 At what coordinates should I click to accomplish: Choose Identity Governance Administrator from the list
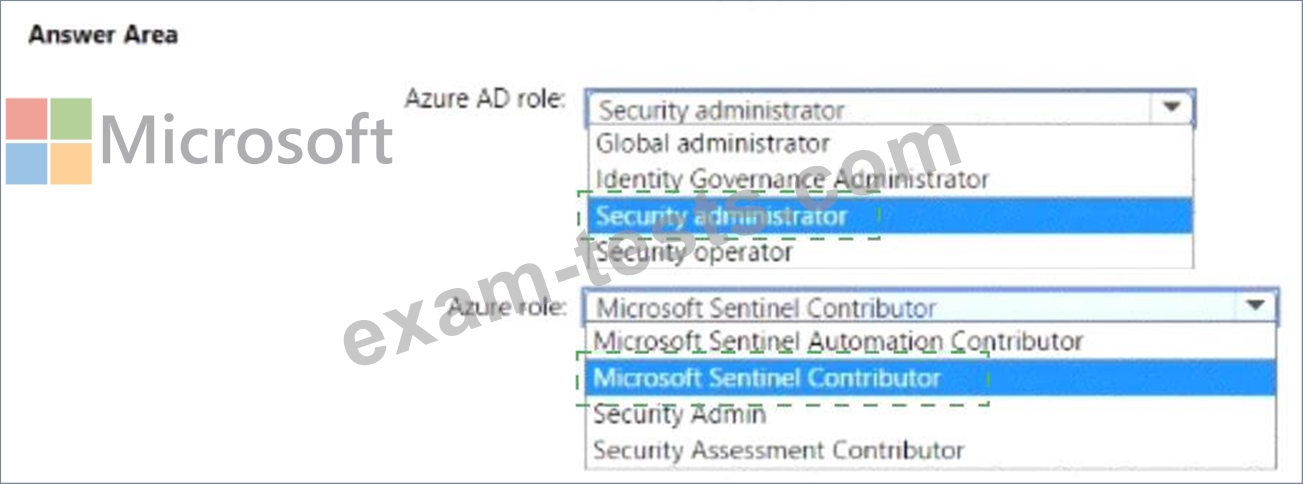click(792, 179)
